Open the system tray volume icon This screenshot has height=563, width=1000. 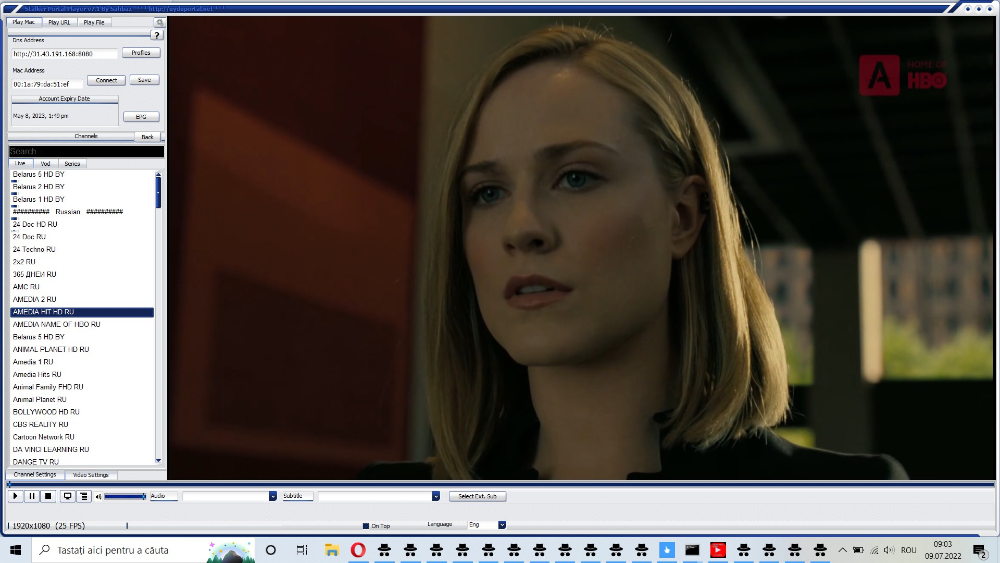point(889,550)
